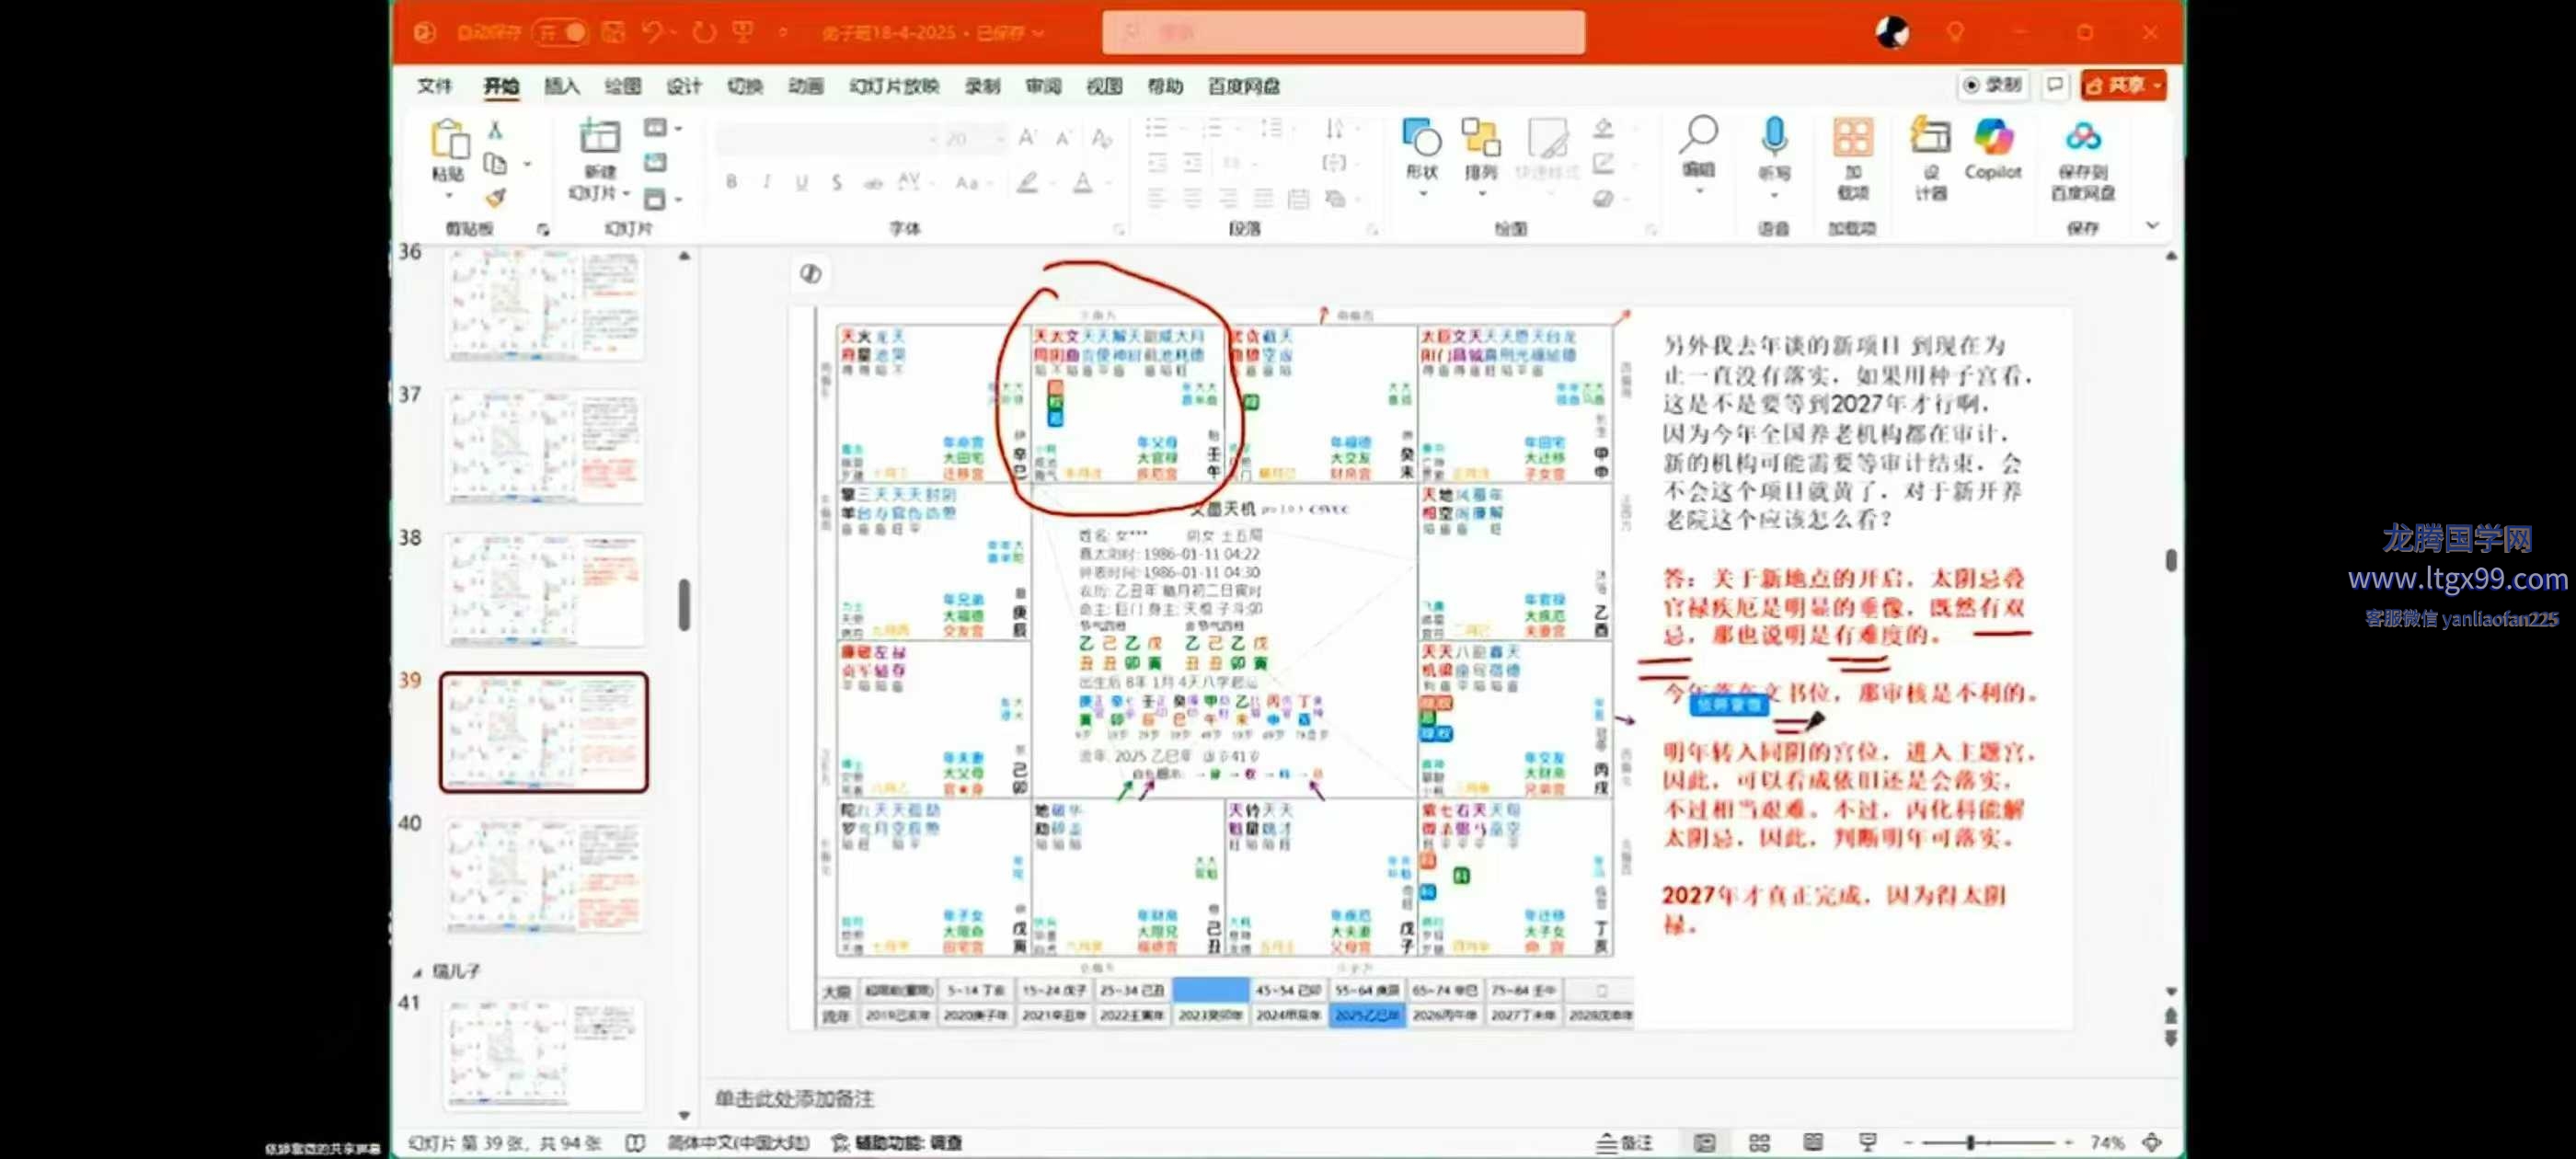Click the Copy icon in clipboard group
Image resolution: width=2576 pixels, height=1159 pixels.
point(495,163)
